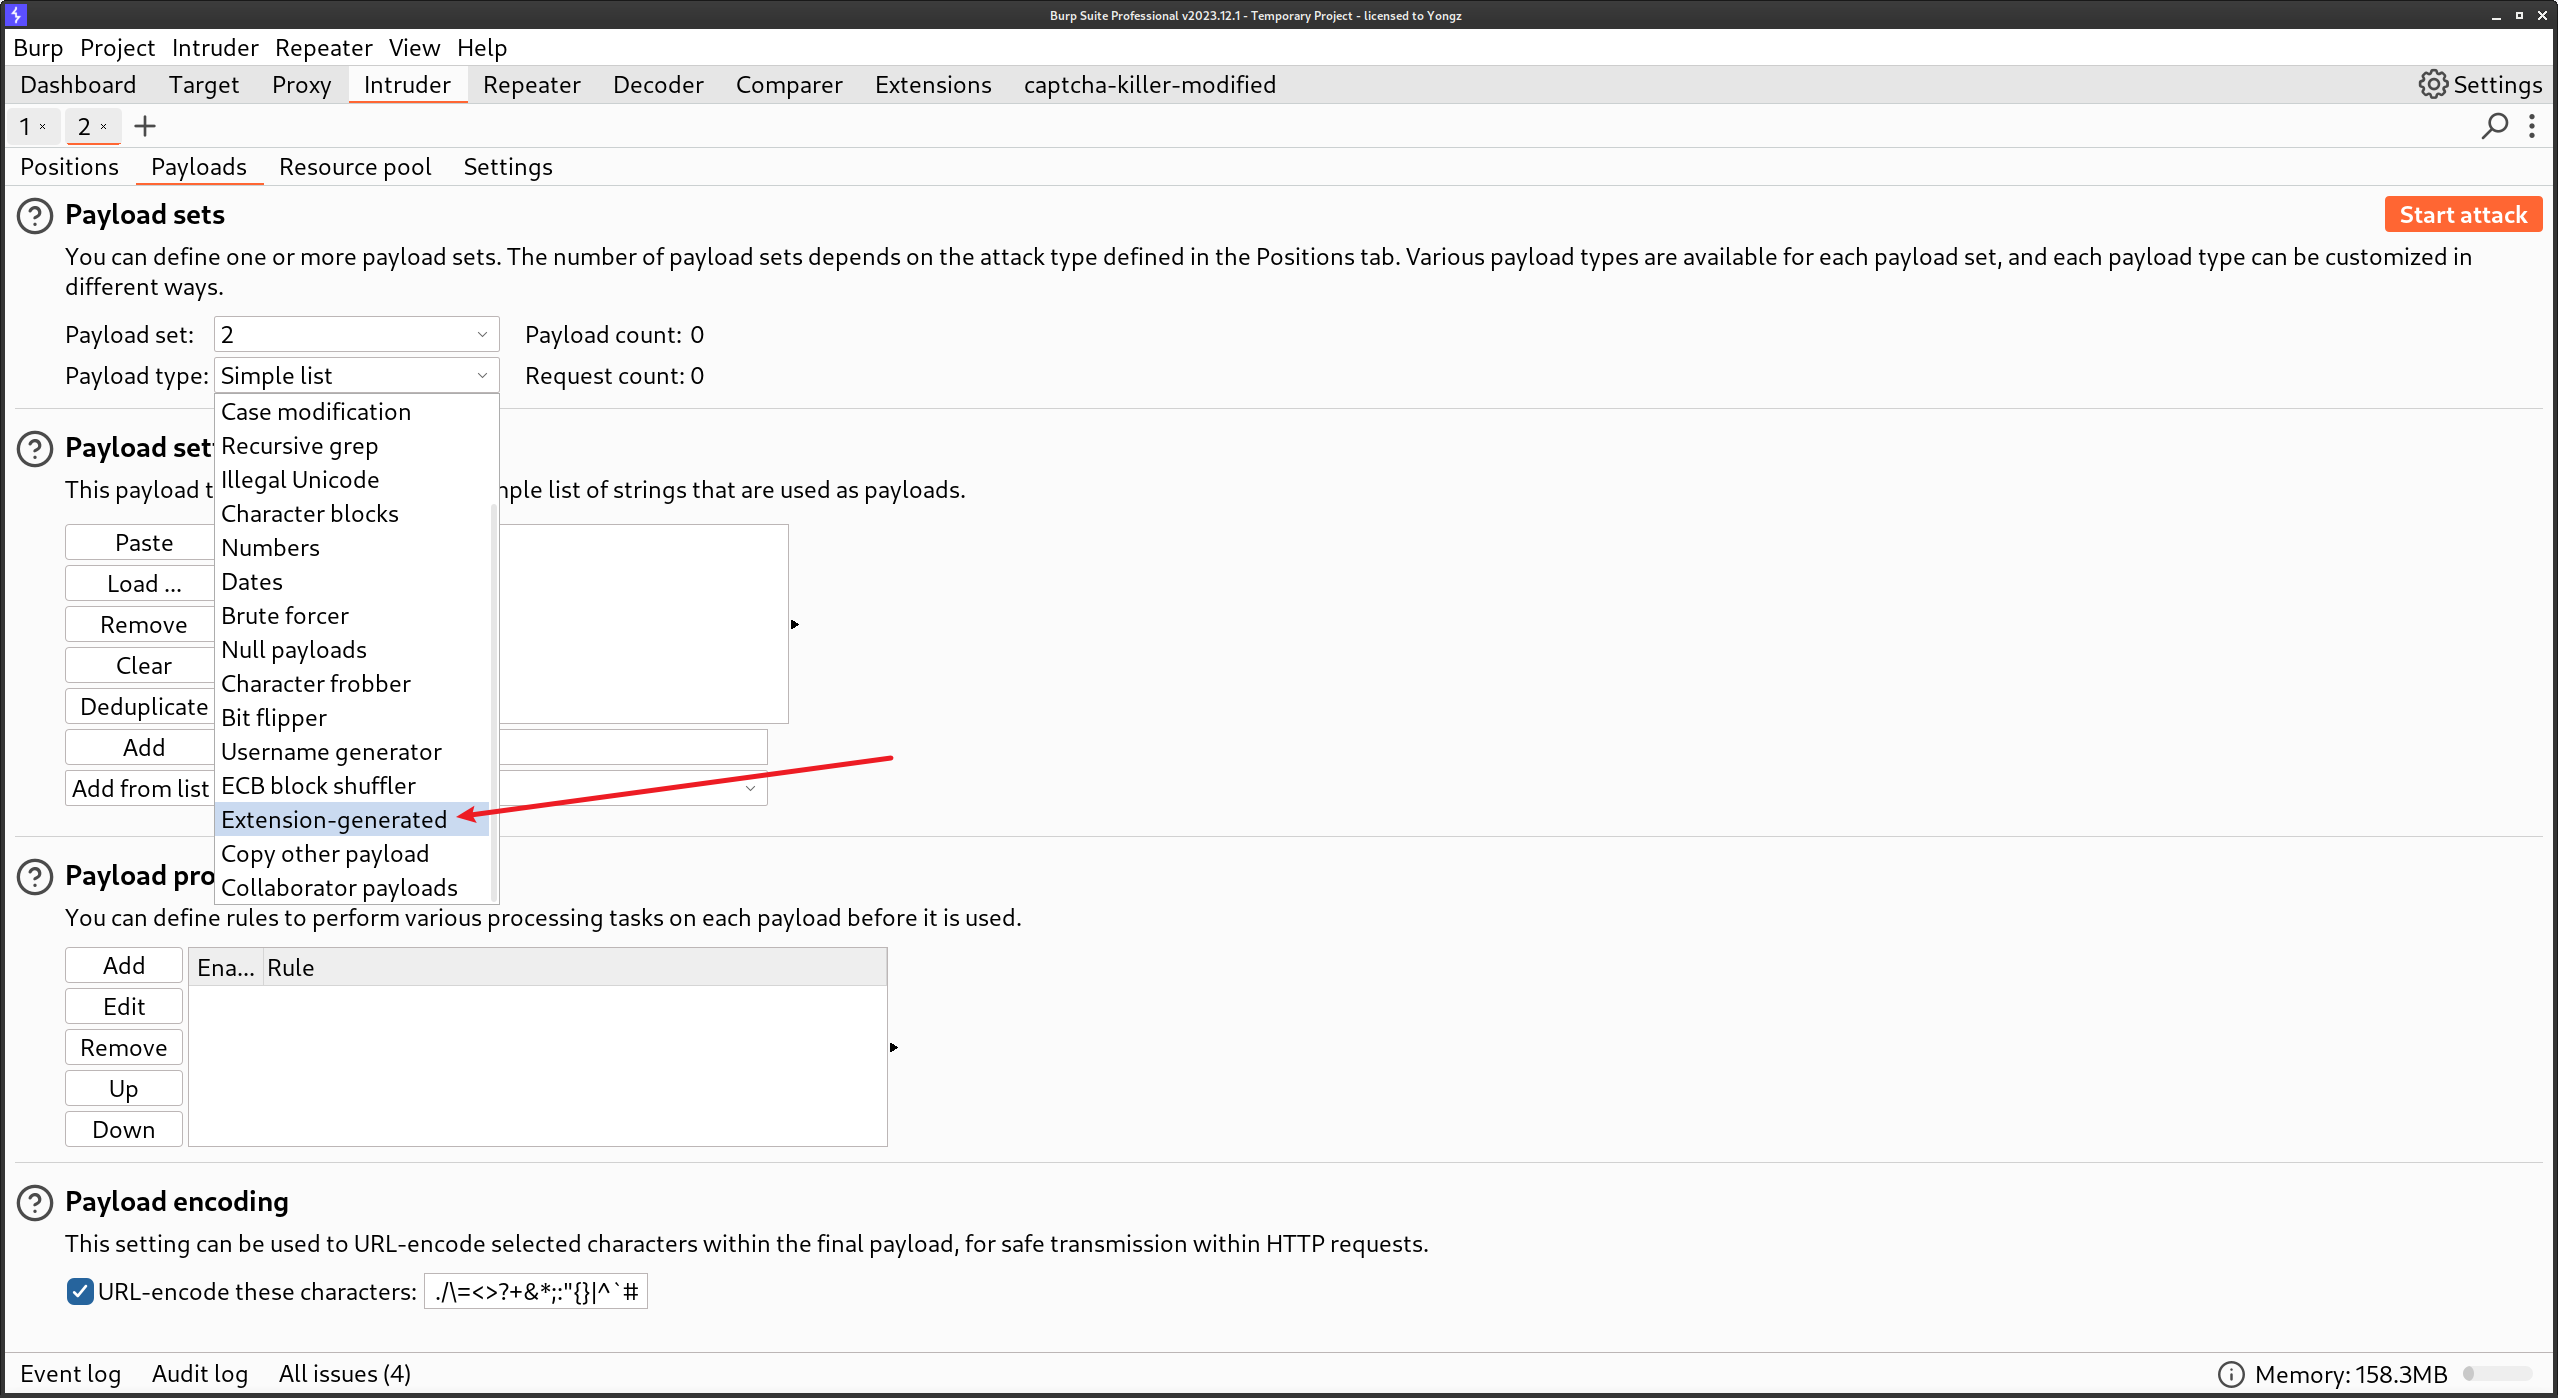Open the Project menu
The width and height of the screenshot is (2558, 1398).
[117, 48]
